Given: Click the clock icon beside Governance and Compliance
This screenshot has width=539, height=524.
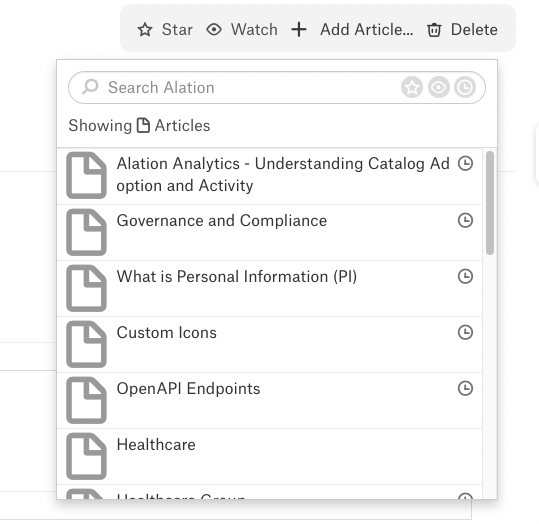Looking at the screenshot, I should coord(465,220).
